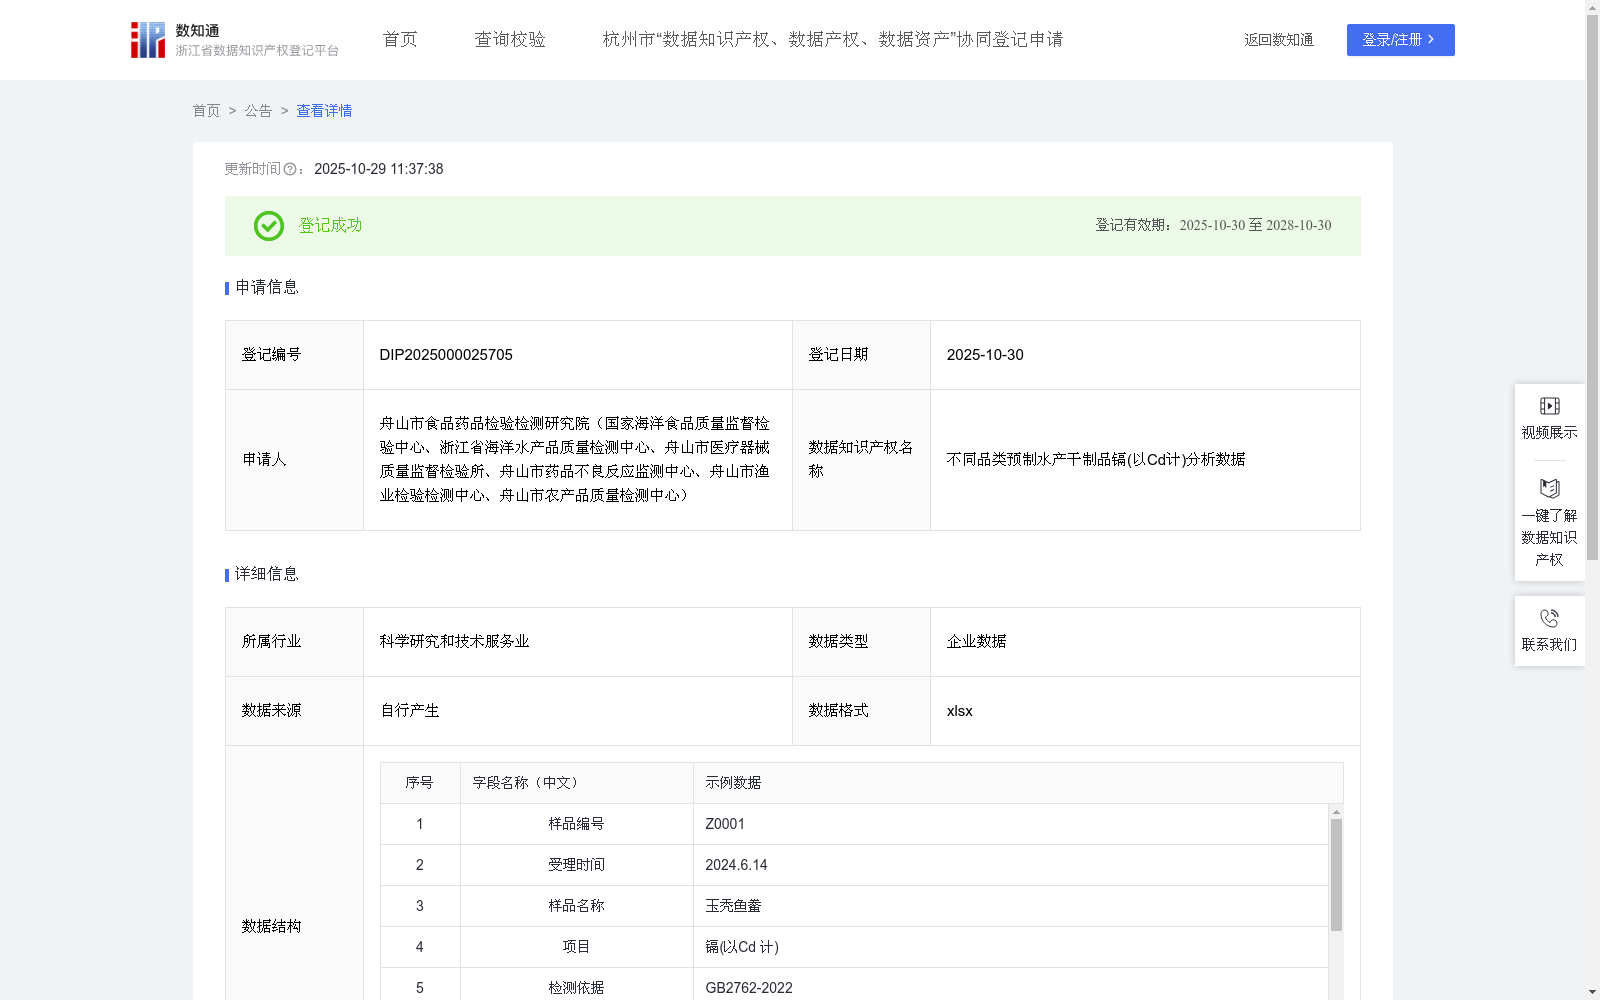Click the xlsx data format value
Screen dimensions: 1600x1000
959,711
